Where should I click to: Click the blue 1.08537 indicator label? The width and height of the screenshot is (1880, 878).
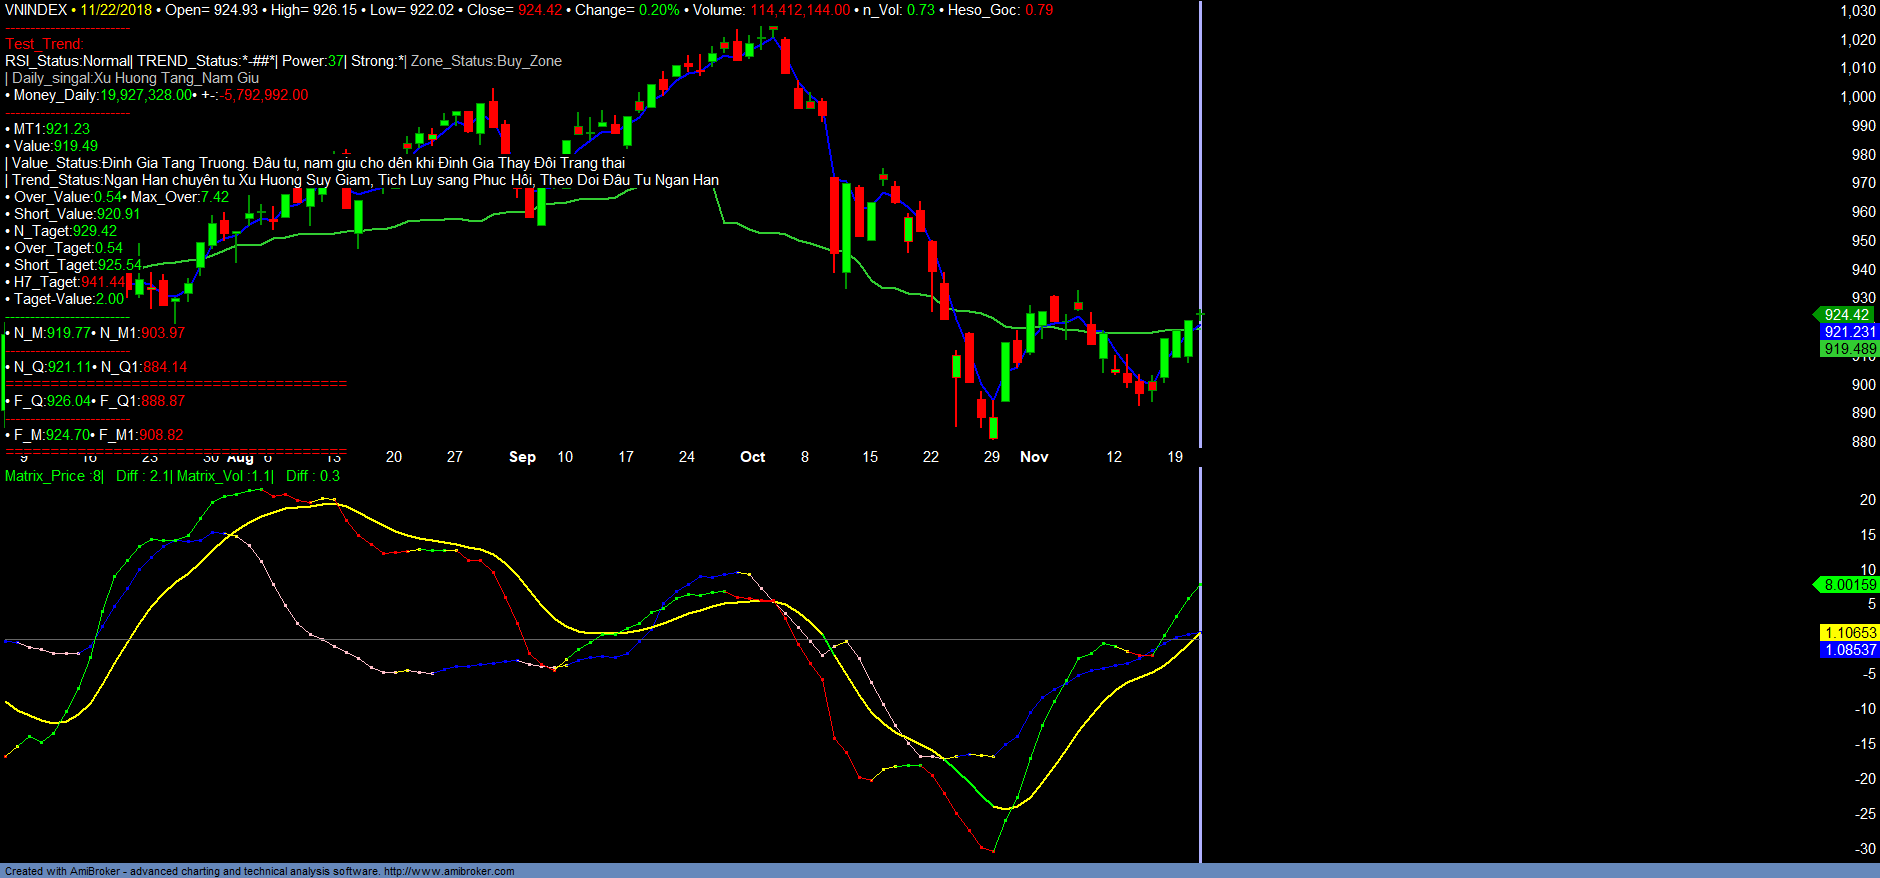(x=1850, y=650)
